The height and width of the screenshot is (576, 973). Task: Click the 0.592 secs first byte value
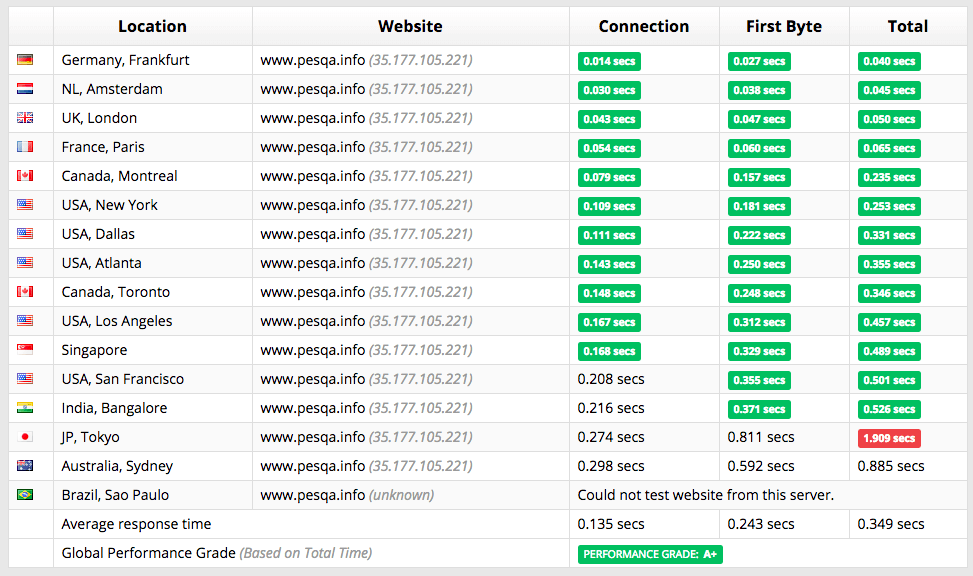761,466
